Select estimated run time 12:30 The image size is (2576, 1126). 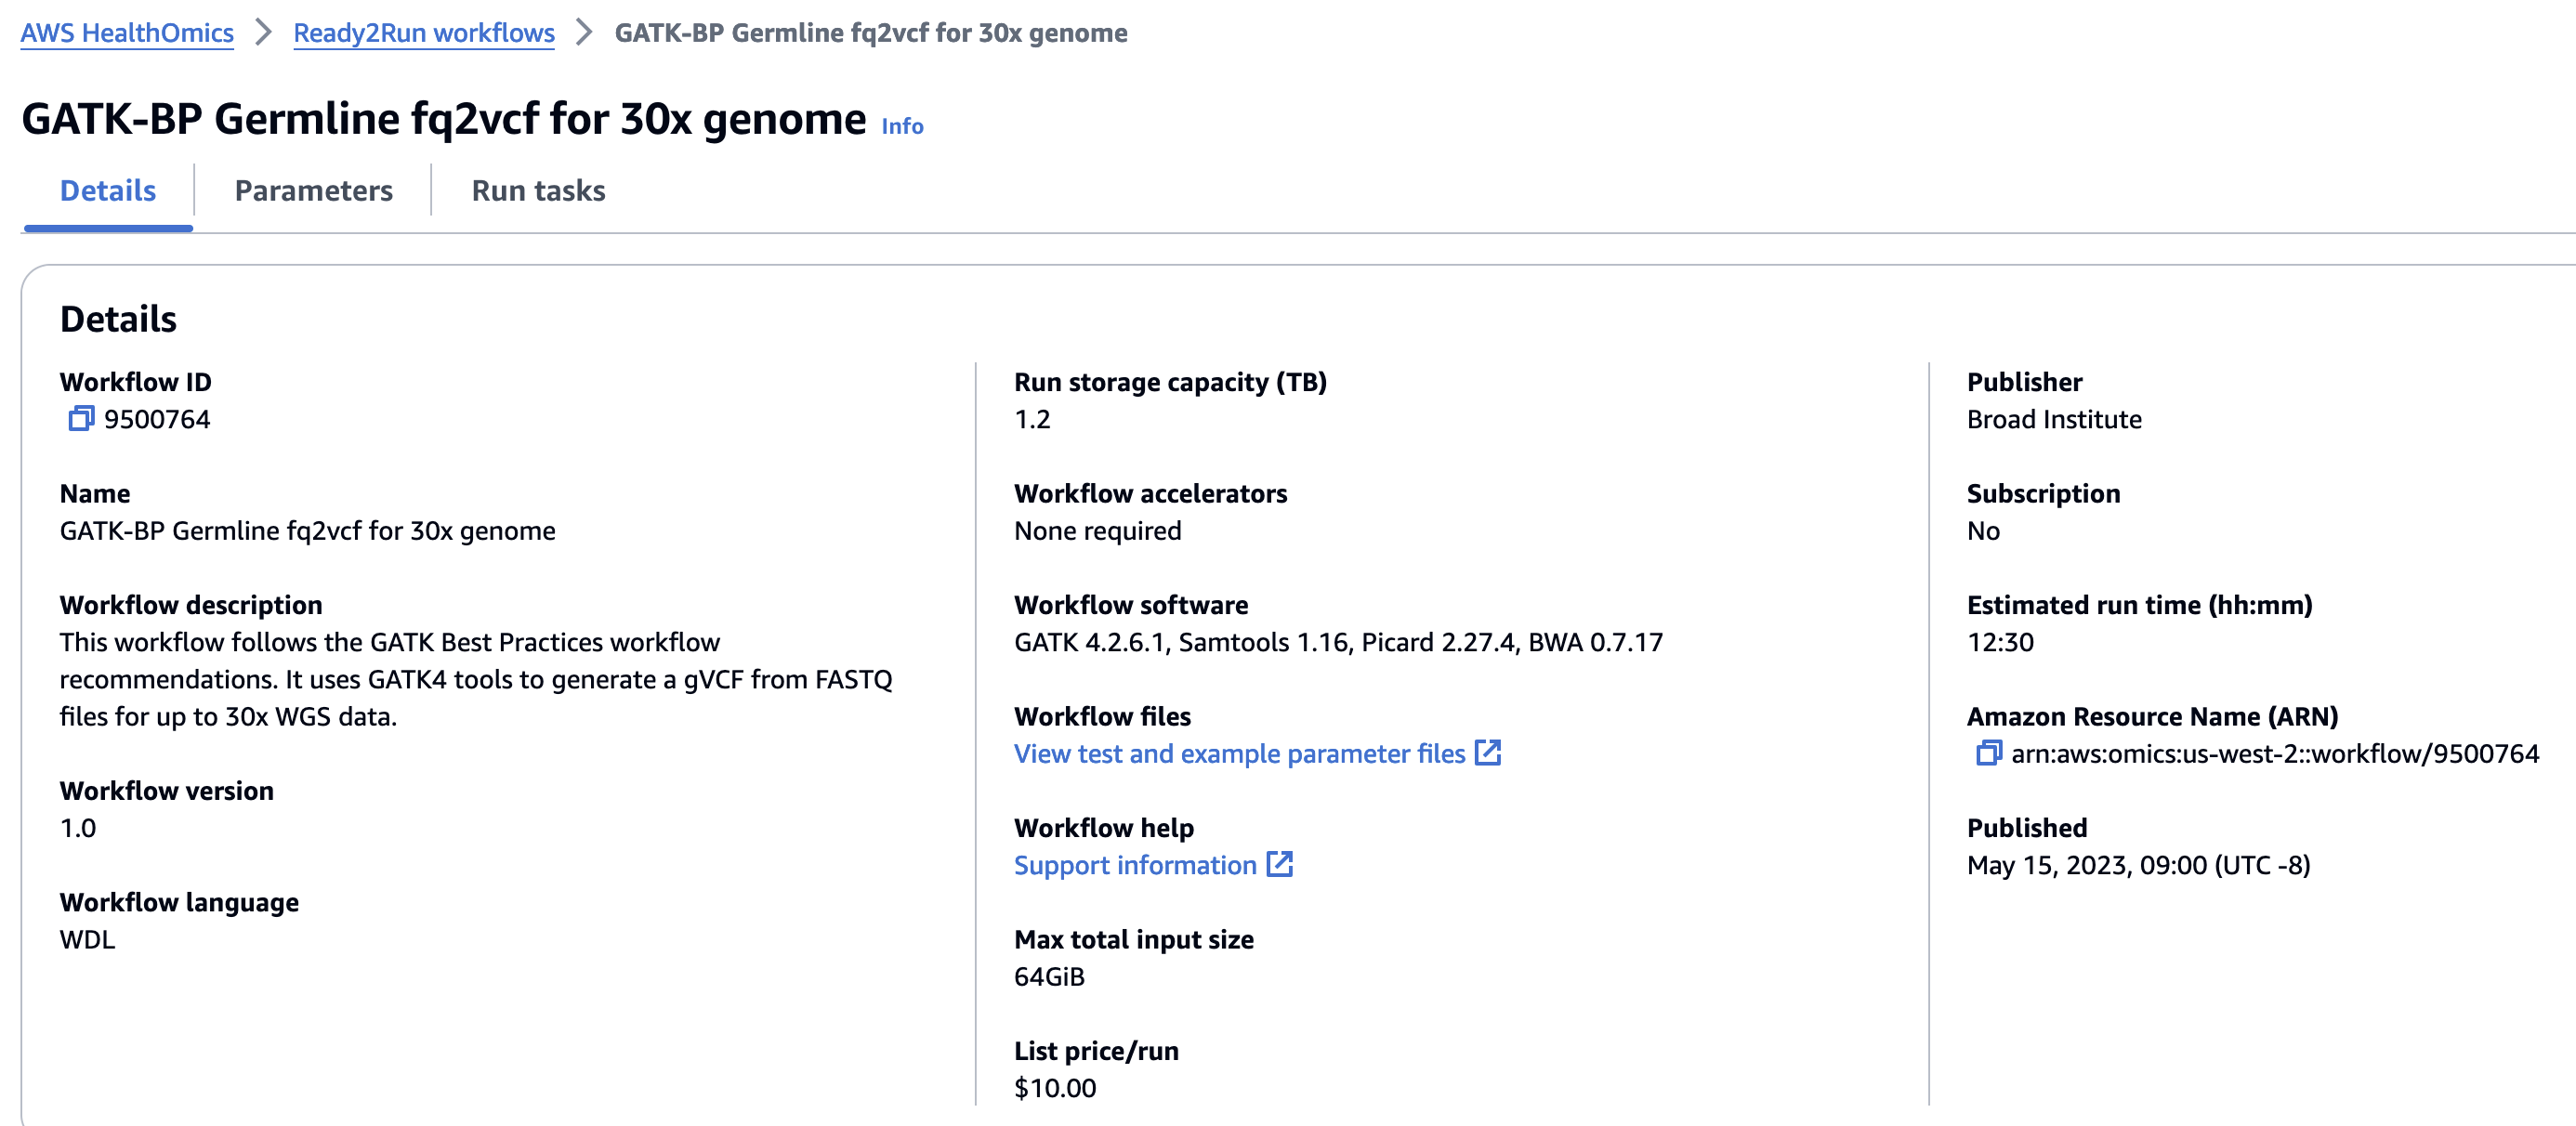coord(2000,642)
